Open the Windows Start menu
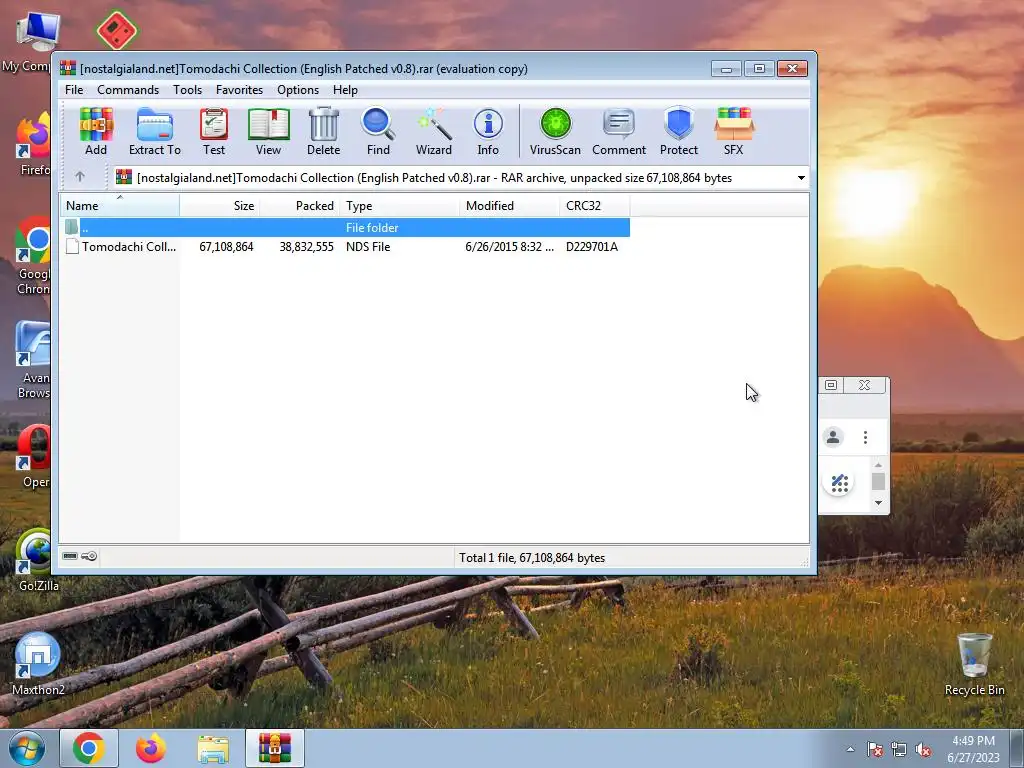This screenshot has height=768, width=1024. point(27,748)
